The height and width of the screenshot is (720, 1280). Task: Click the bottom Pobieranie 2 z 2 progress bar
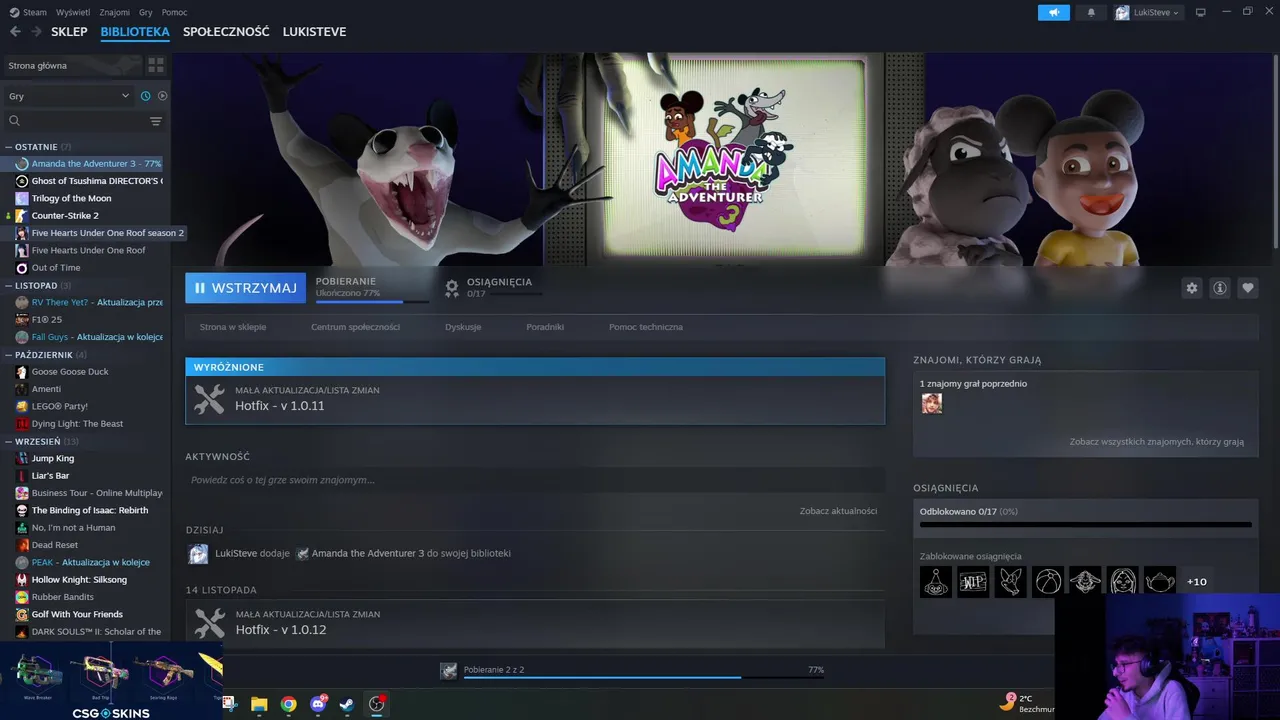coord(643,678)
